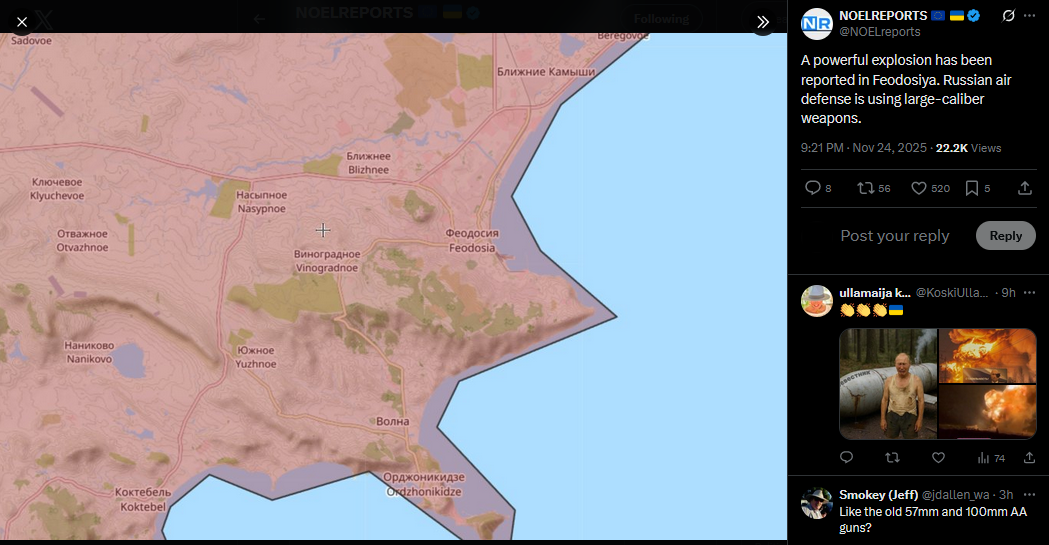Repost ullamaija's reply
Viewport: 1049px width, 545px height.
point(892,457)
